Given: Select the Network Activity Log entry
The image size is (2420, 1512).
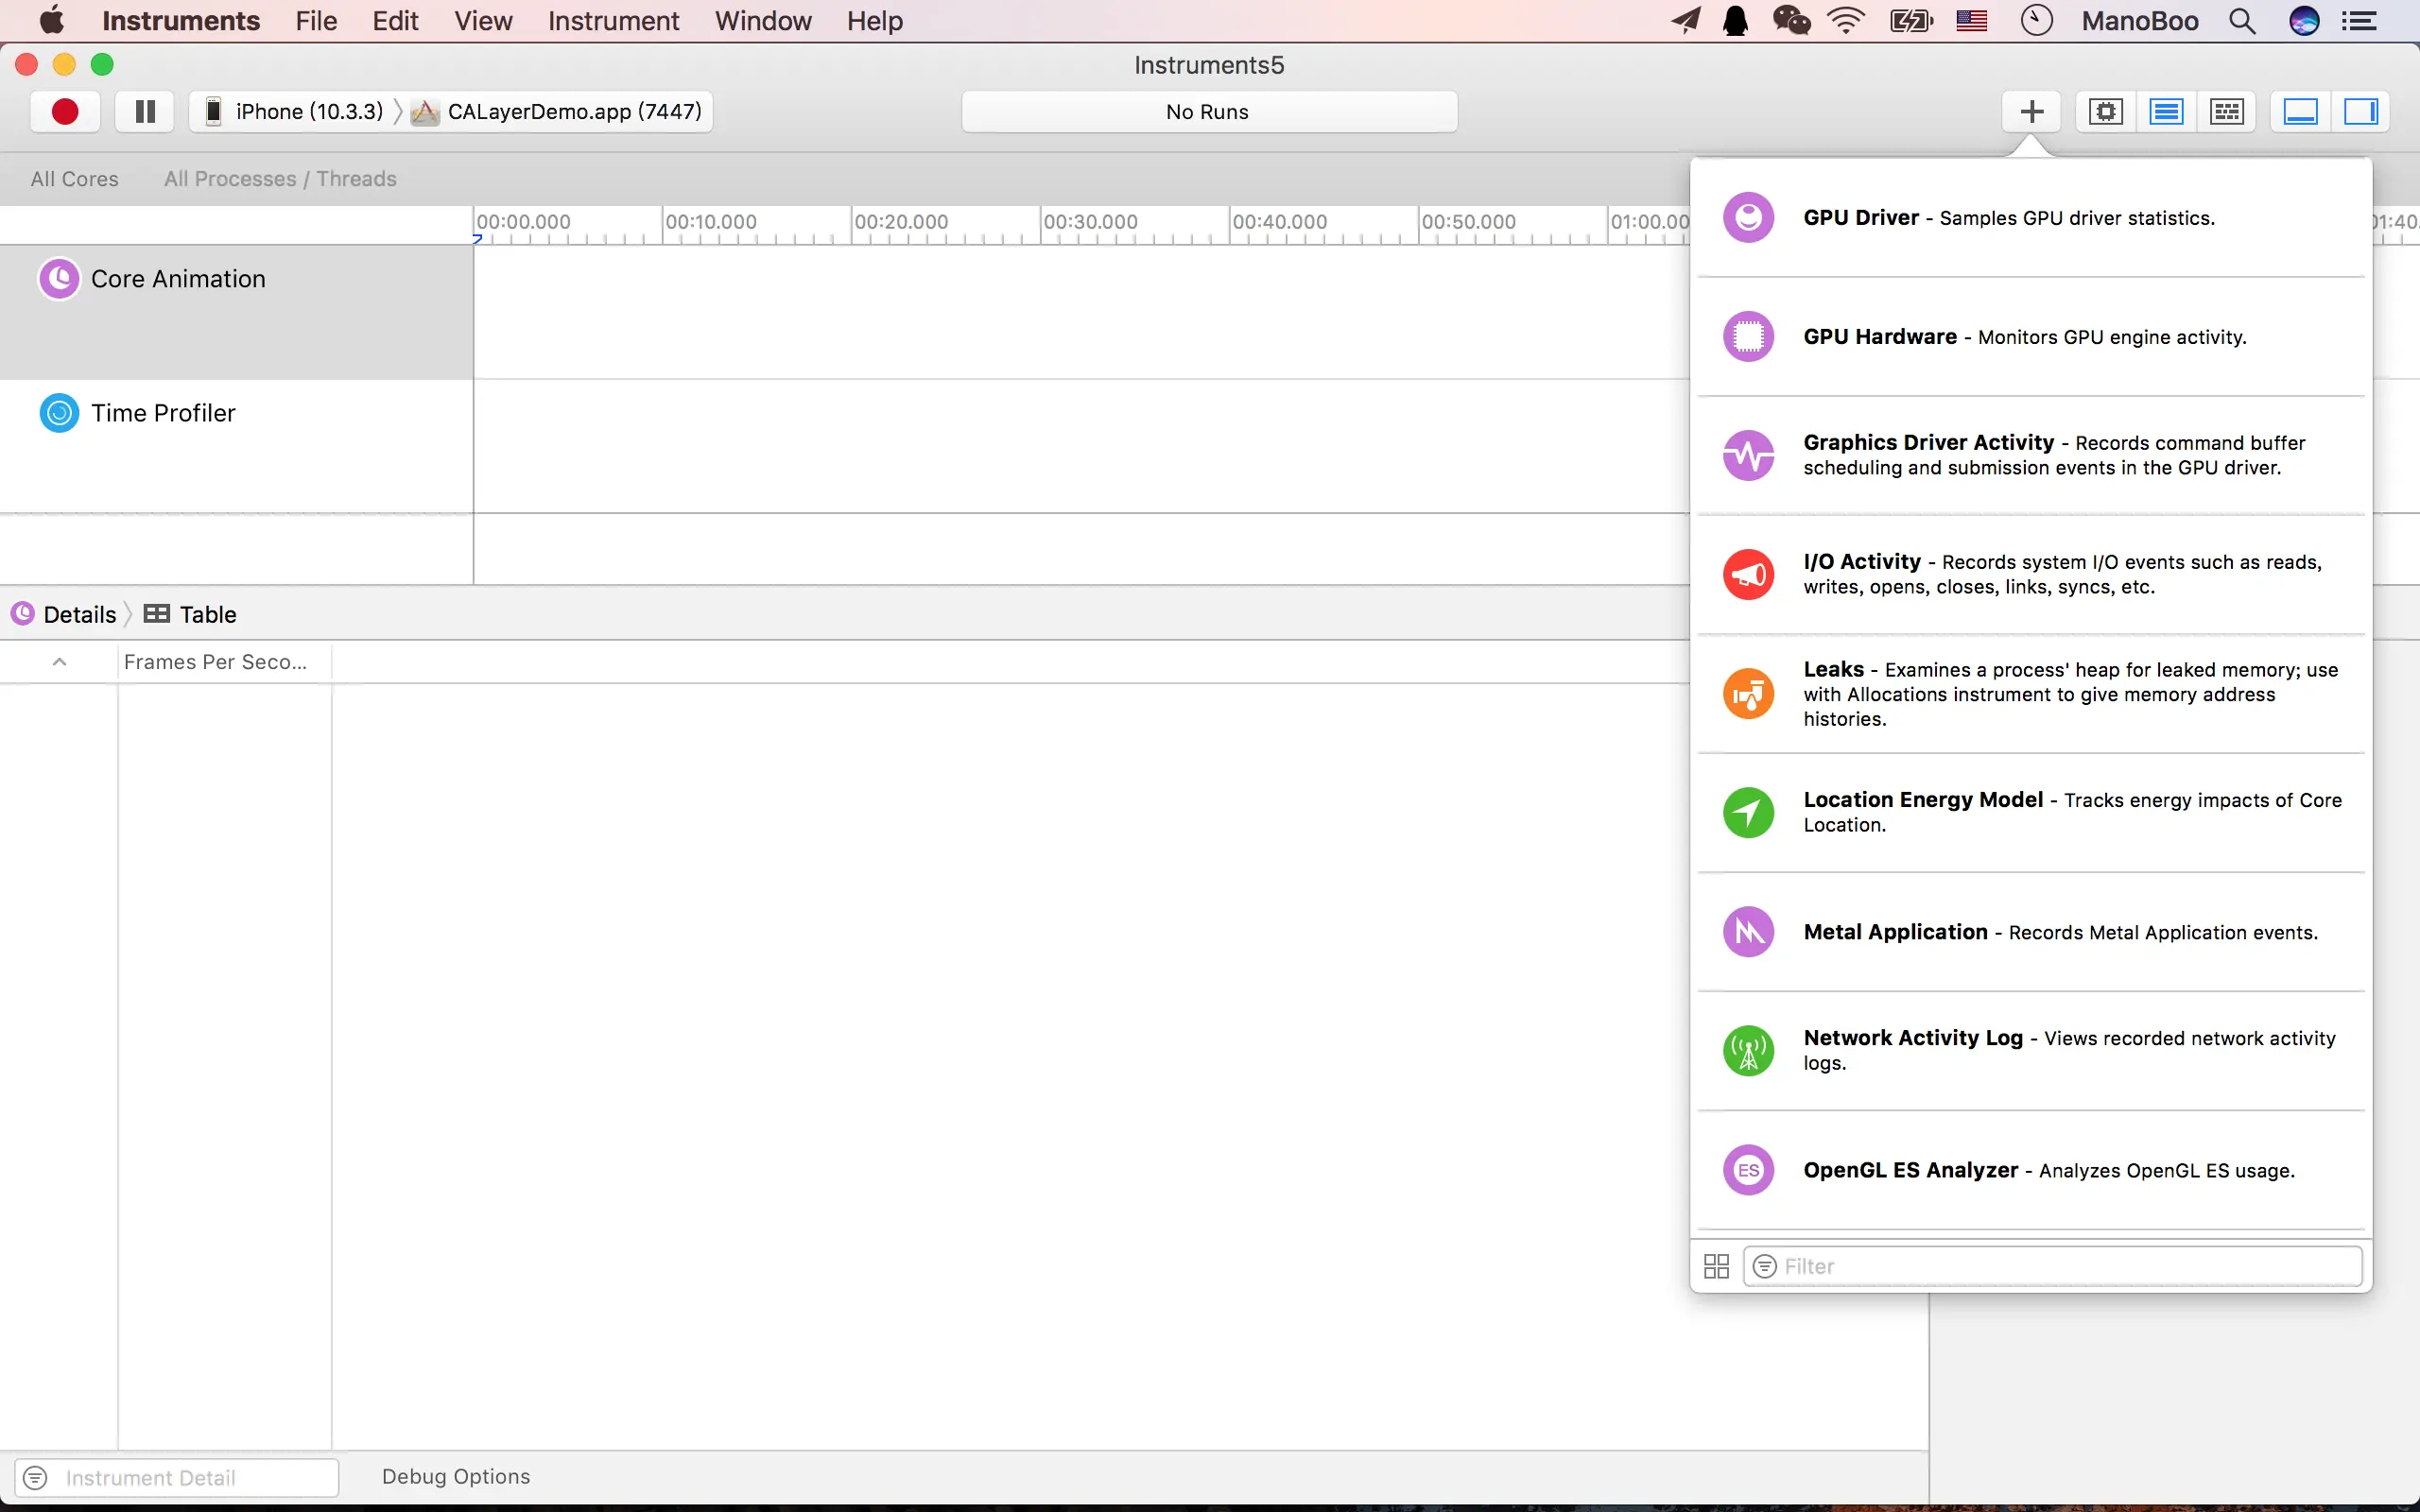Looking at the screenshot, I should [x=1912, y=1038].
